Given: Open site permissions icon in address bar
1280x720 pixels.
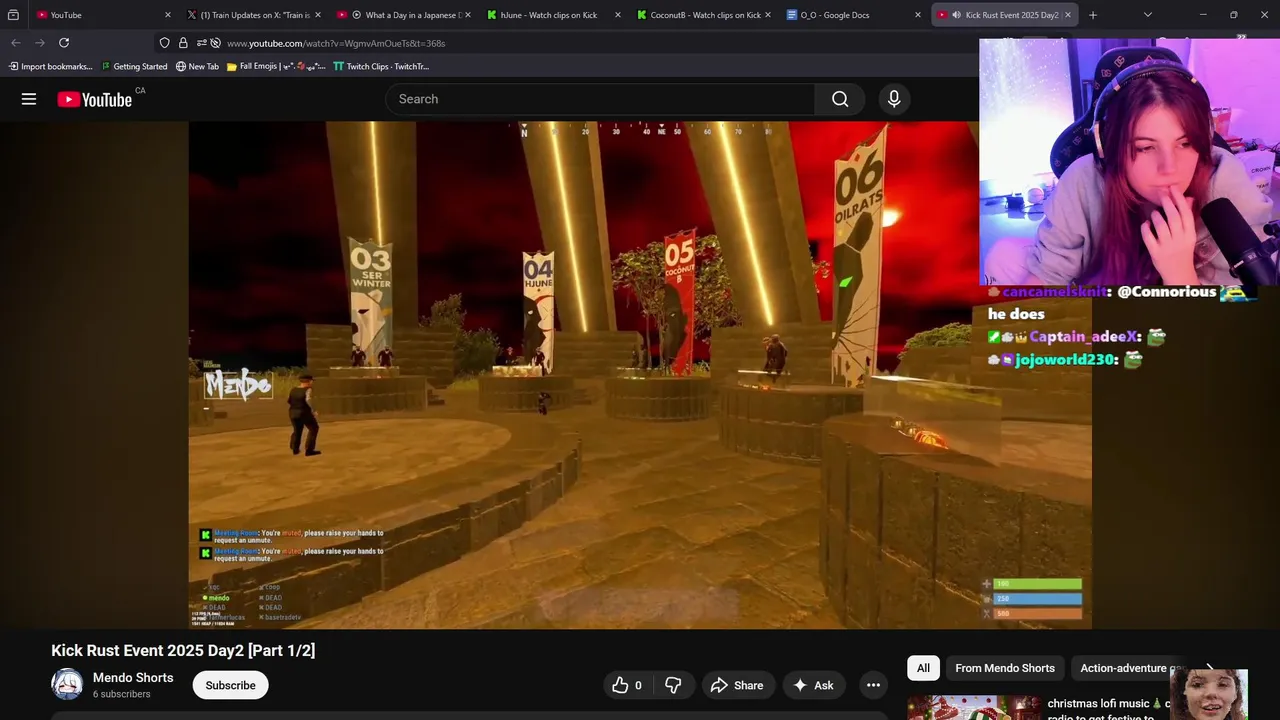Looking at the screenshot, I should (x=201, y=43).
